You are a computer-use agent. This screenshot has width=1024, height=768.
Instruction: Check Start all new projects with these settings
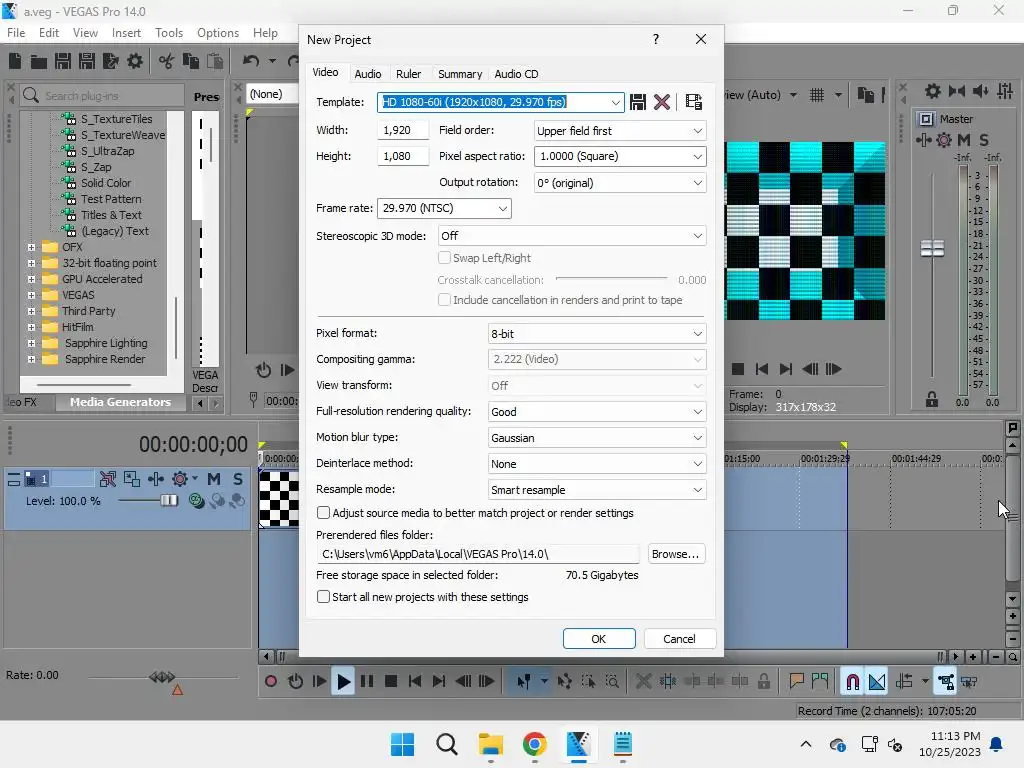[323, 596]
